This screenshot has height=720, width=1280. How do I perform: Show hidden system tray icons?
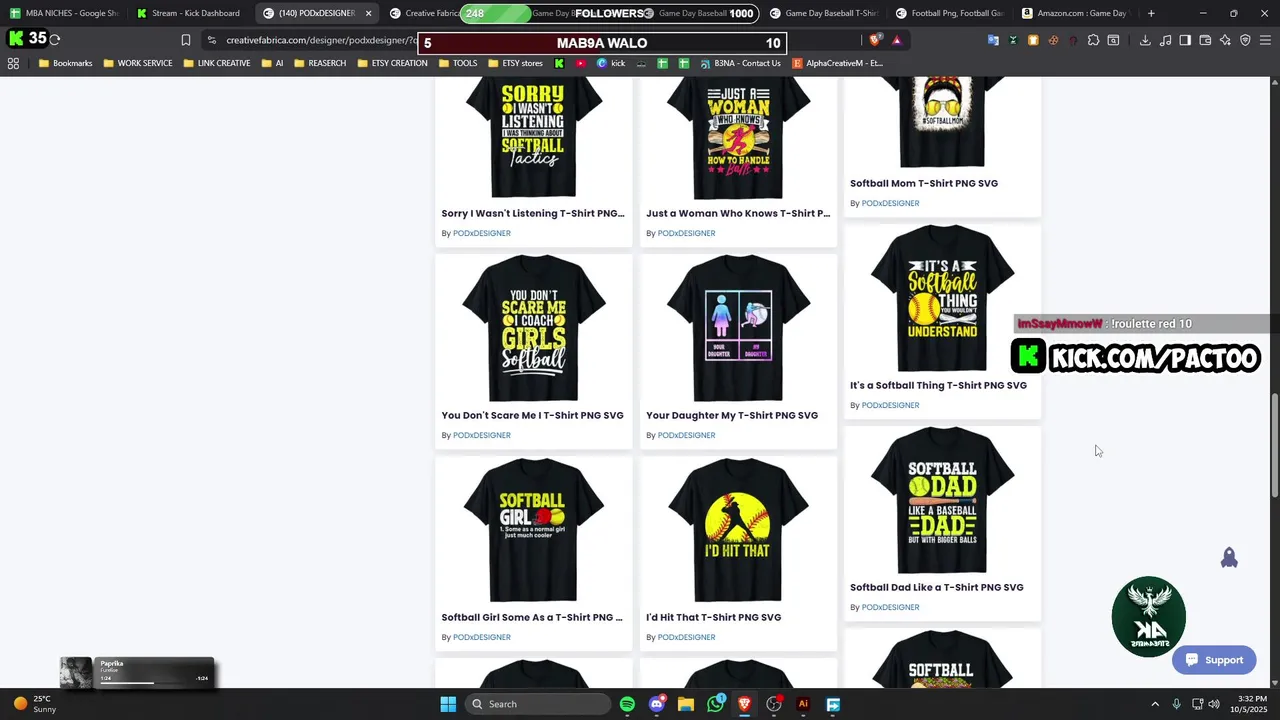1155,704
